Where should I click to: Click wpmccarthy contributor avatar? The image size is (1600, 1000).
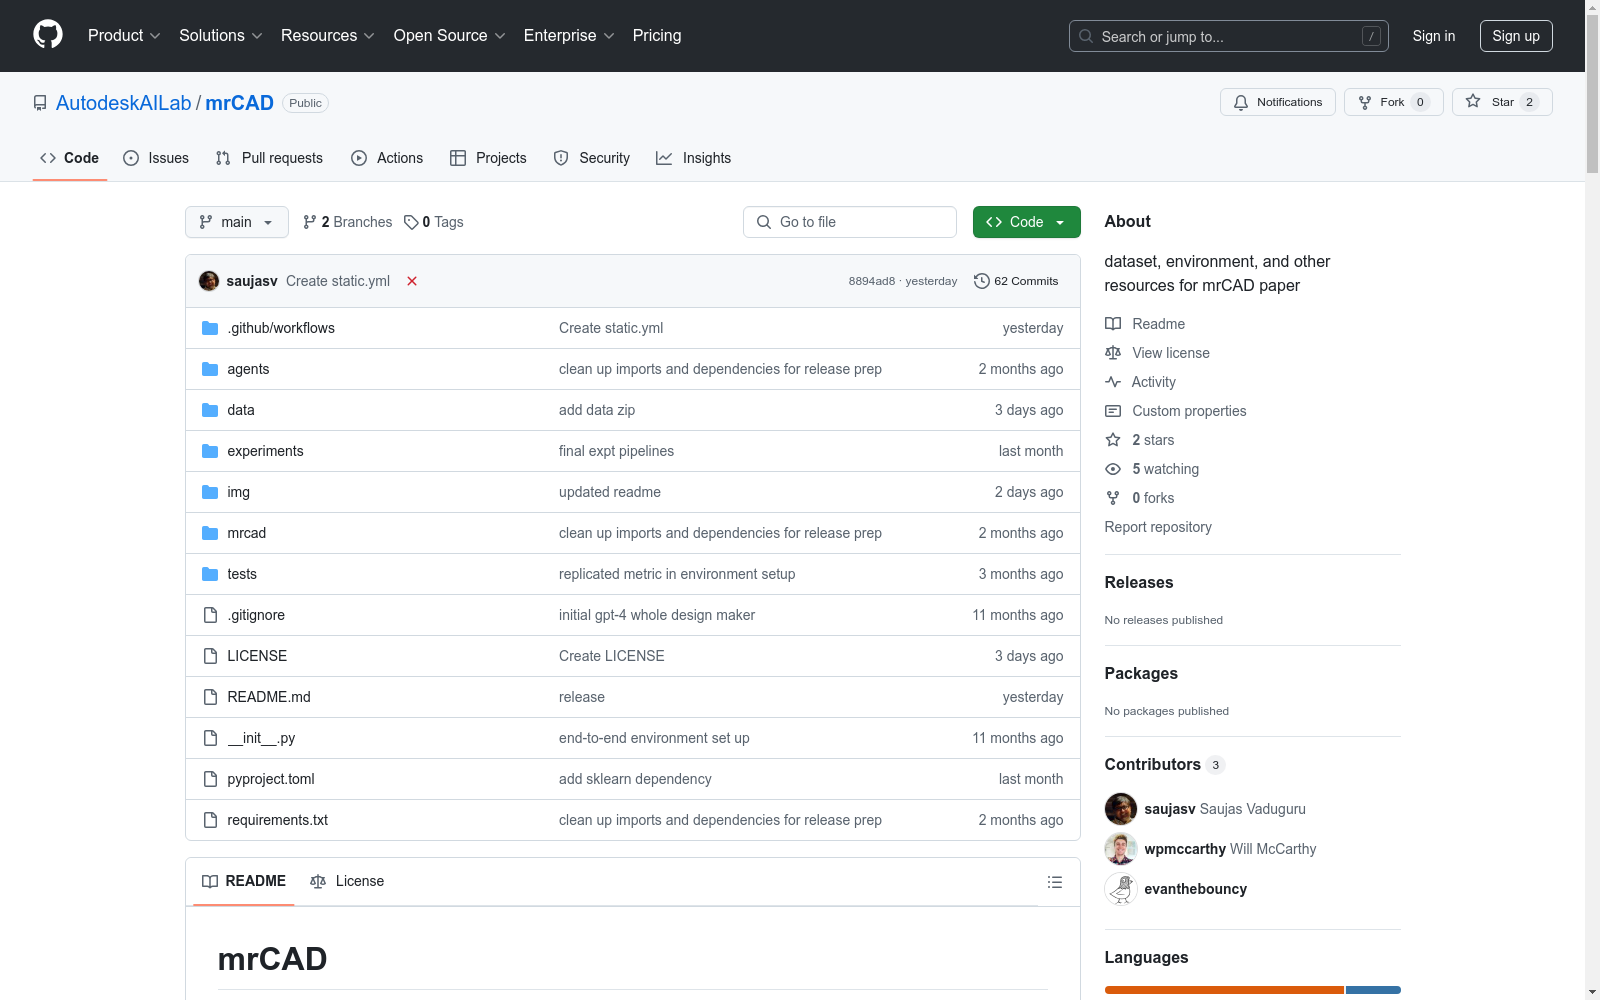point(1121,849)
